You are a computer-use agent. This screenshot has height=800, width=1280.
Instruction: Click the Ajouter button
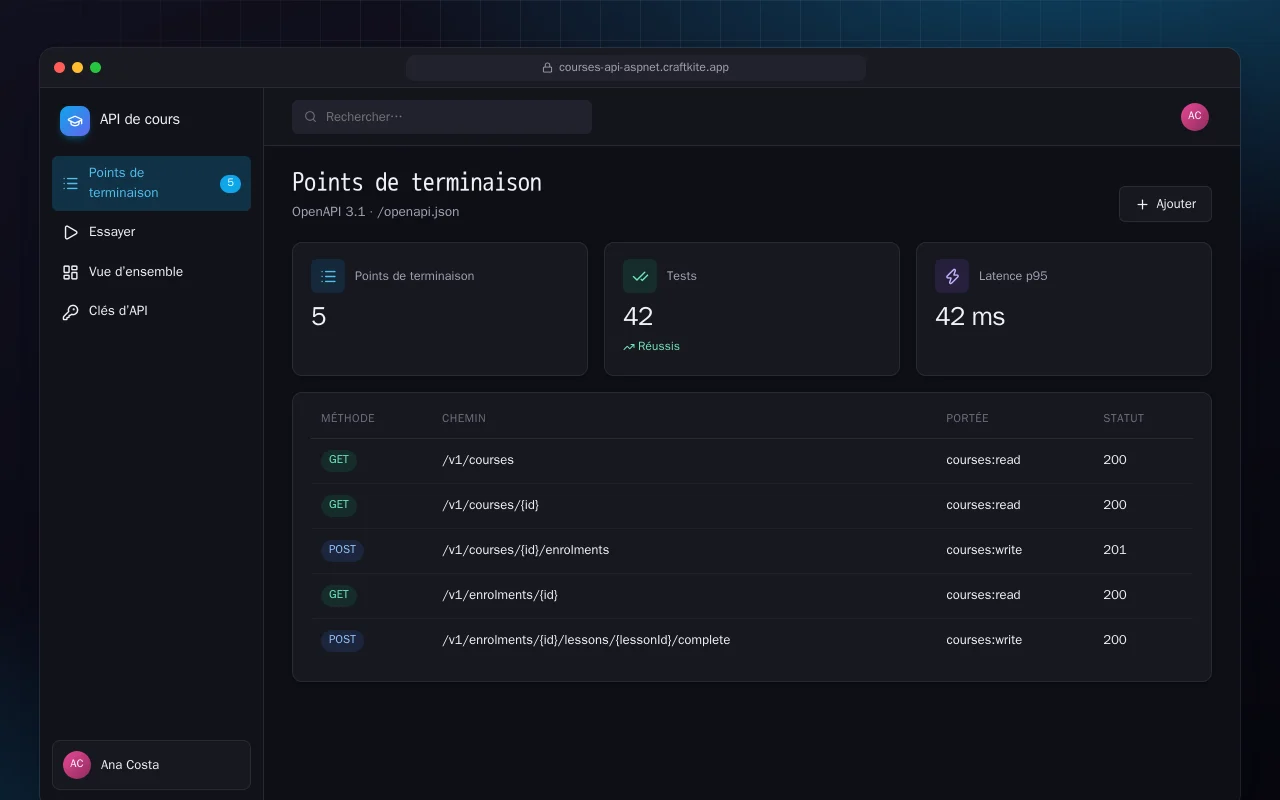[1165, 204]
